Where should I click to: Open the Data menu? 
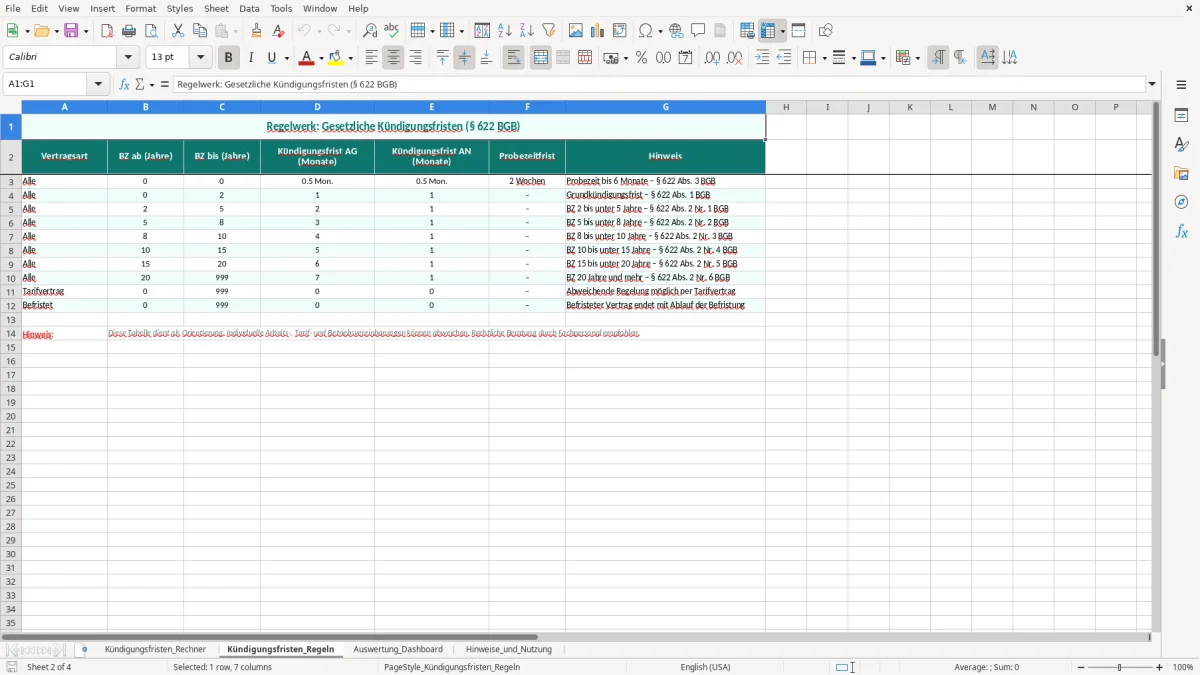pyautogui.click(x=249, y=8)
